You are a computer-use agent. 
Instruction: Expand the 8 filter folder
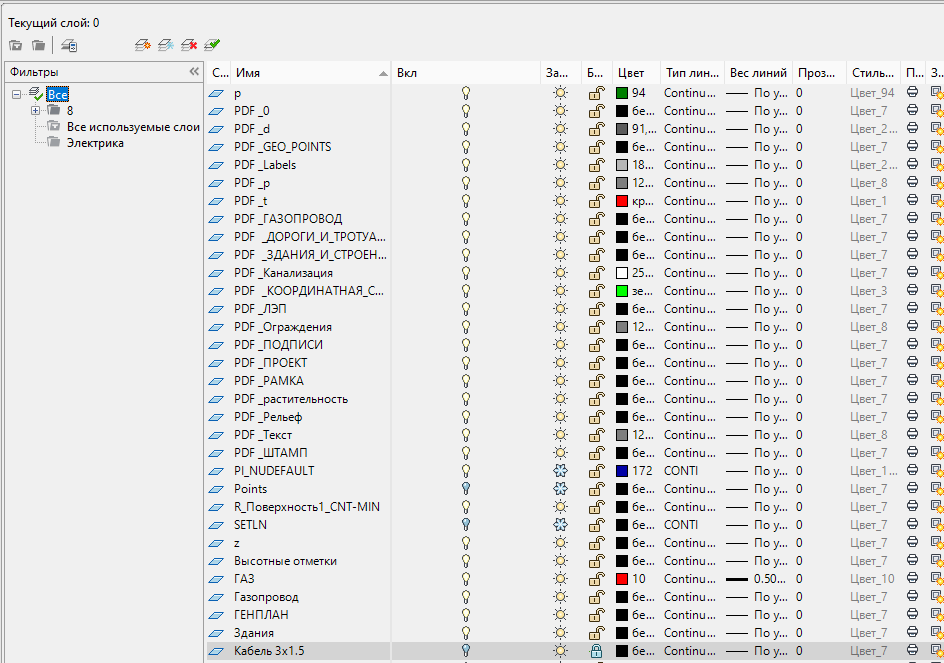tap(36, 111)
